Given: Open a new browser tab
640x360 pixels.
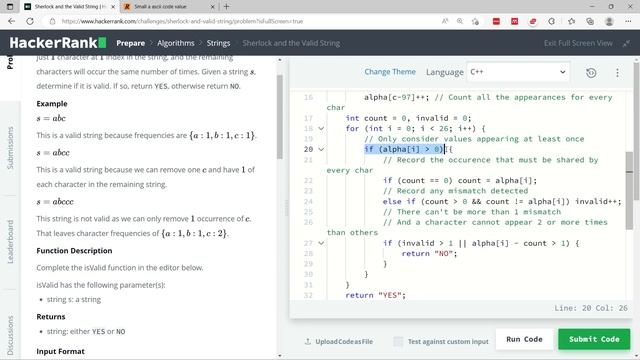Looking at the screenshot, I should pos(227,7).
